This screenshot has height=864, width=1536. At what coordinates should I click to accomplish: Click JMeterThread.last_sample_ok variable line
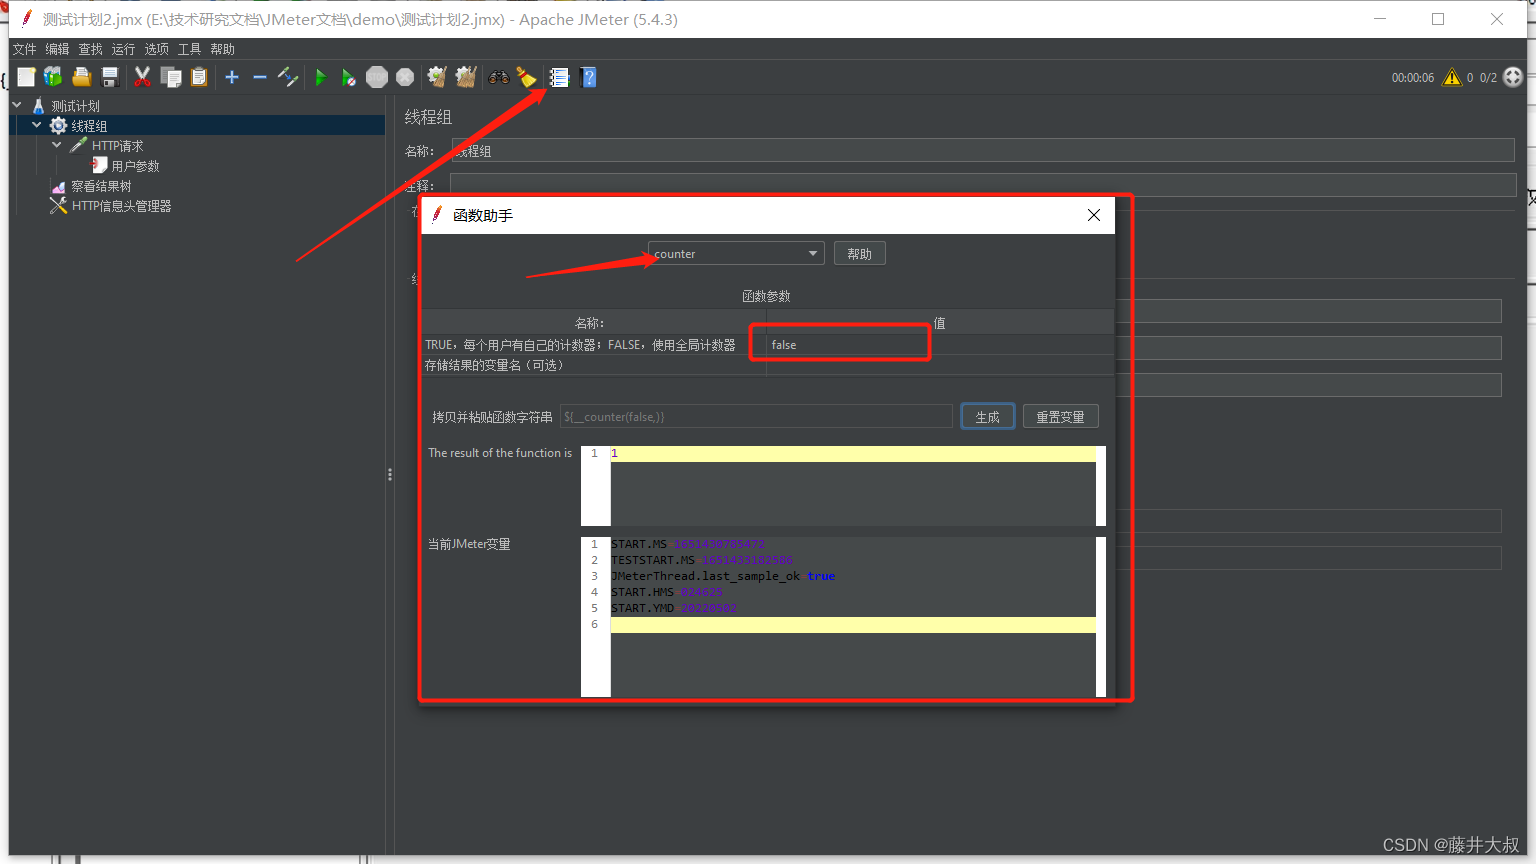pyautogui.click(x=853, y=576)
